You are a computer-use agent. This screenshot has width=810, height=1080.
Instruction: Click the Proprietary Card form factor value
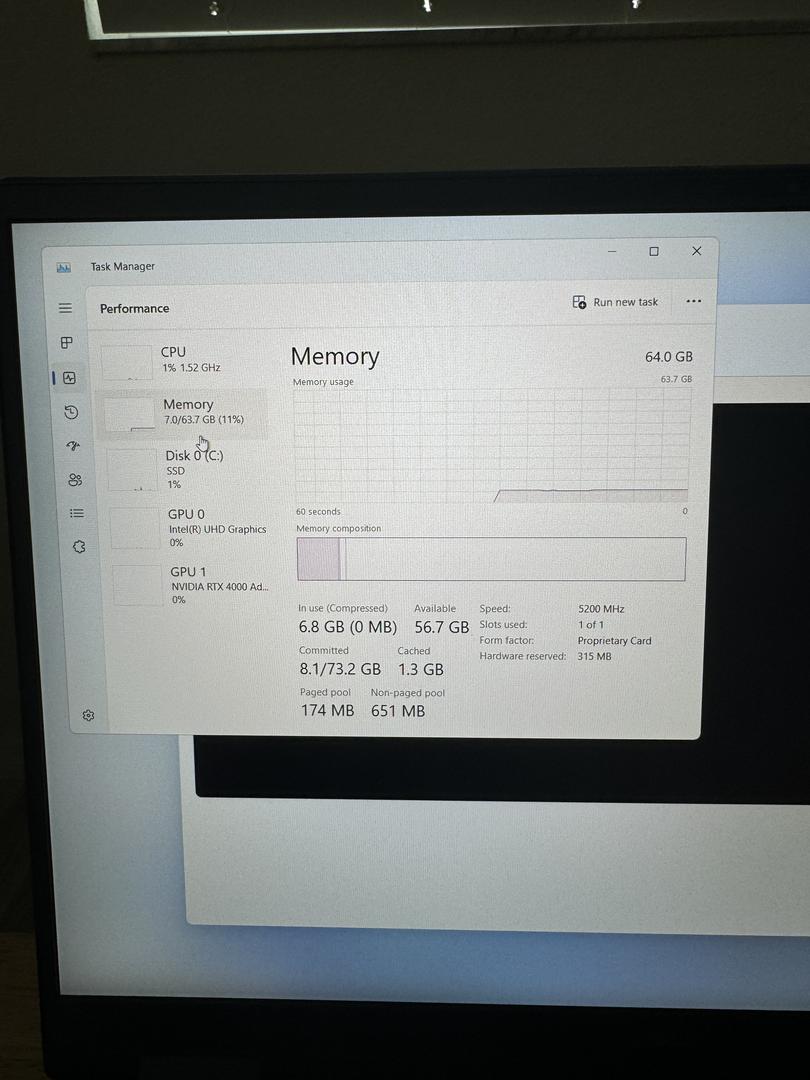(x=614, y=641)
